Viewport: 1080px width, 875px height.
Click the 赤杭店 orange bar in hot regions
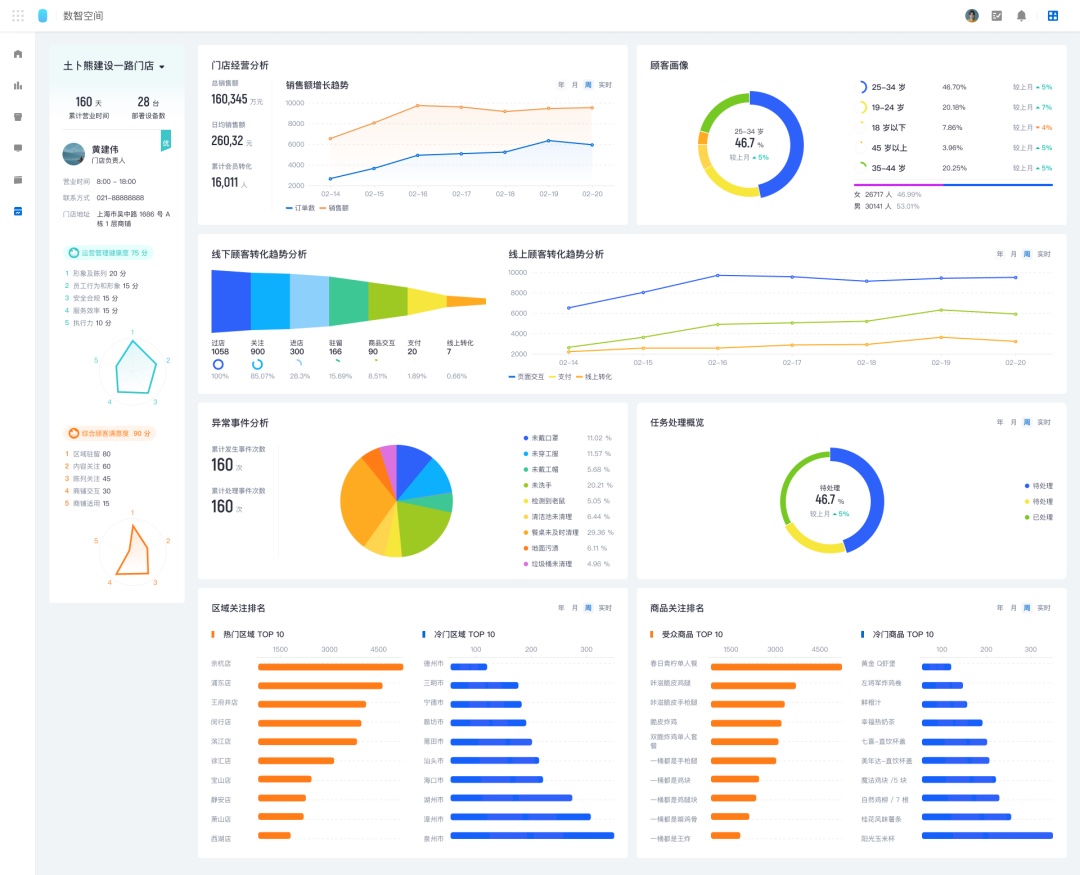(330, 666)
